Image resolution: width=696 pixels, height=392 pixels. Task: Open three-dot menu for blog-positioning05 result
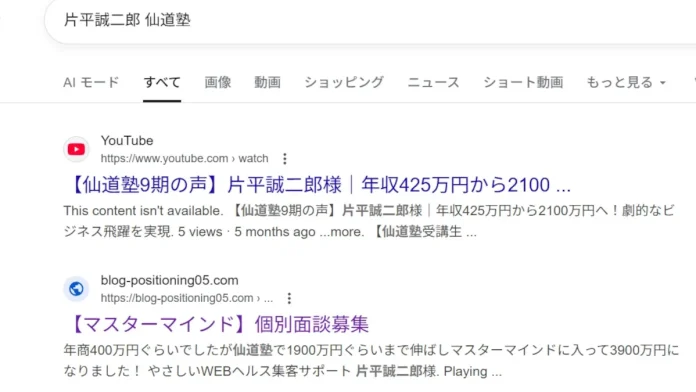[289, 298]
